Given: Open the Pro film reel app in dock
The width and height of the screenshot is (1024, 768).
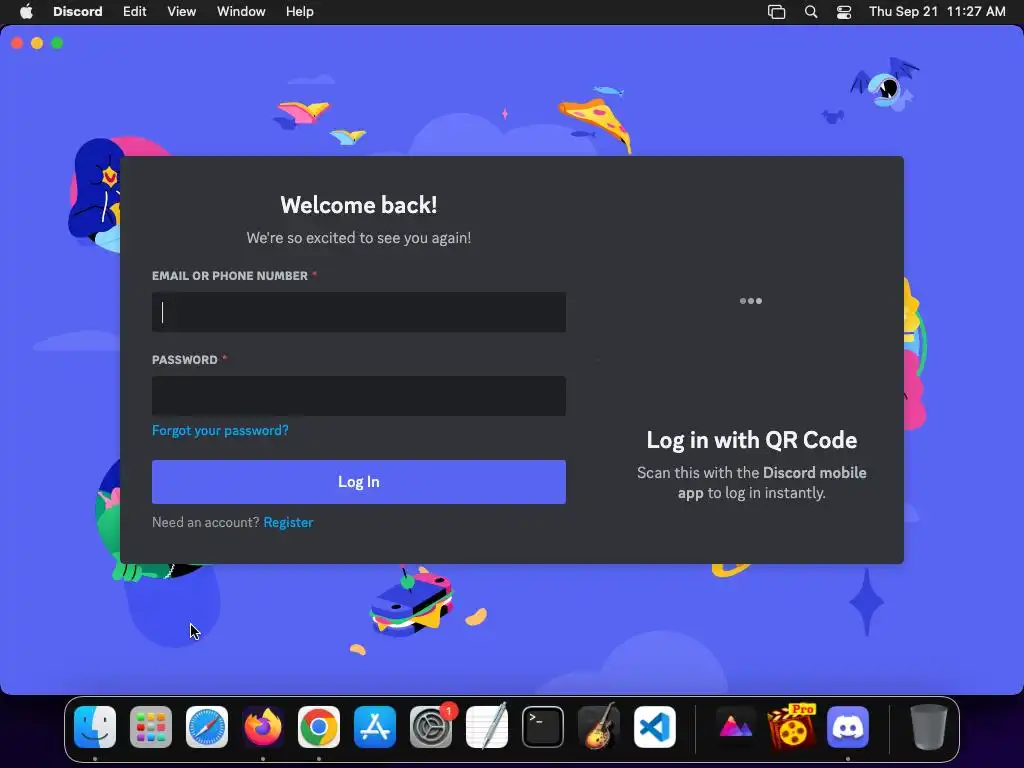Looking at the screenshot, I should (x=792, y=727).
